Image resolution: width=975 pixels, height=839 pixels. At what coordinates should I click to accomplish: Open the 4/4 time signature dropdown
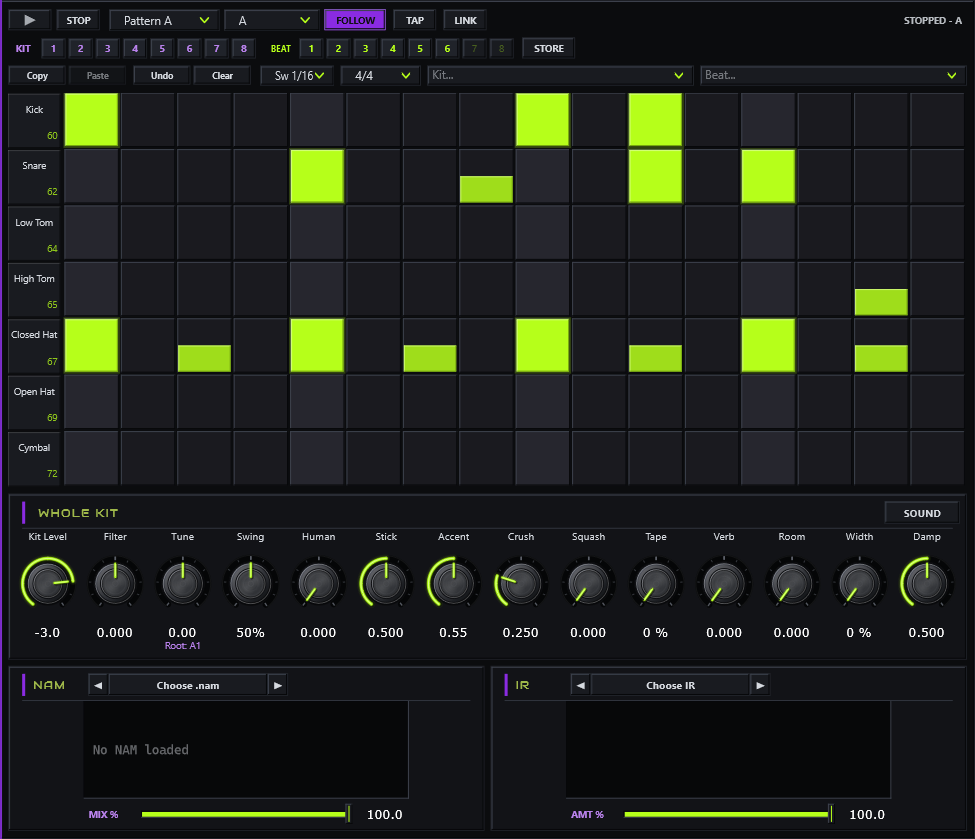[380, 75]
